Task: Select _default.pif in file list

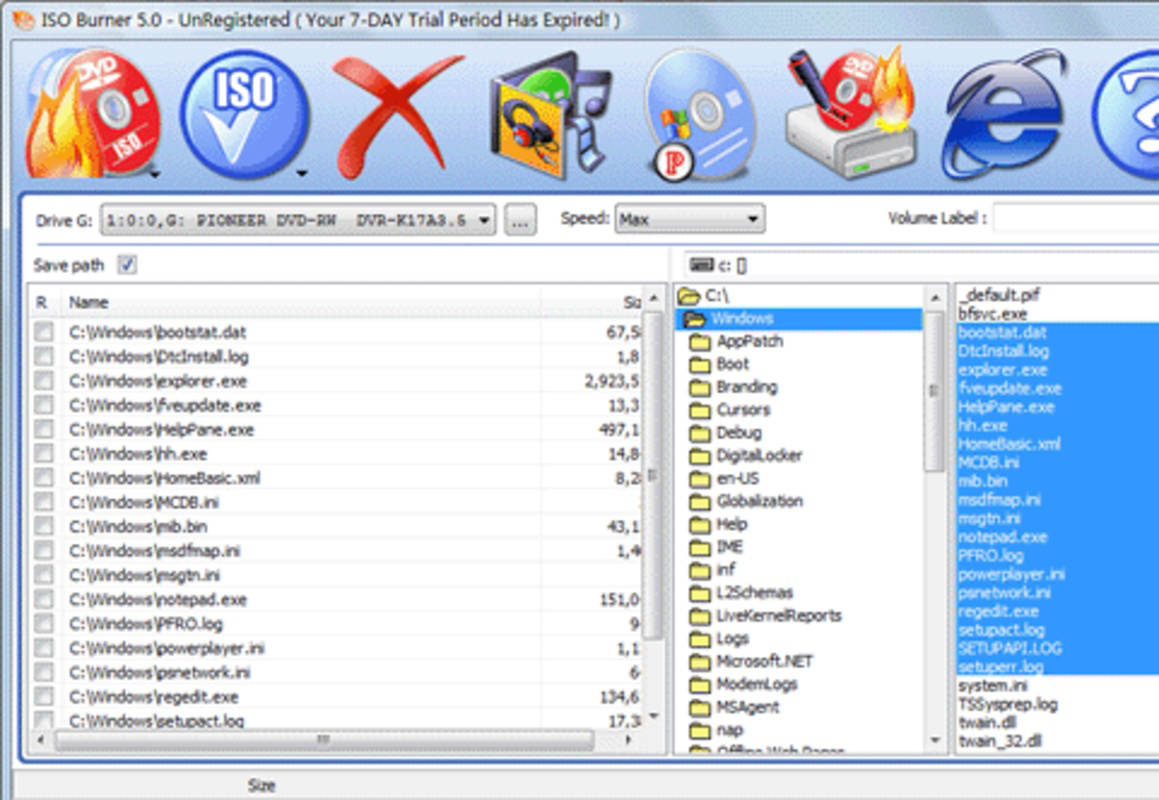Action: [x=999, y=295]
